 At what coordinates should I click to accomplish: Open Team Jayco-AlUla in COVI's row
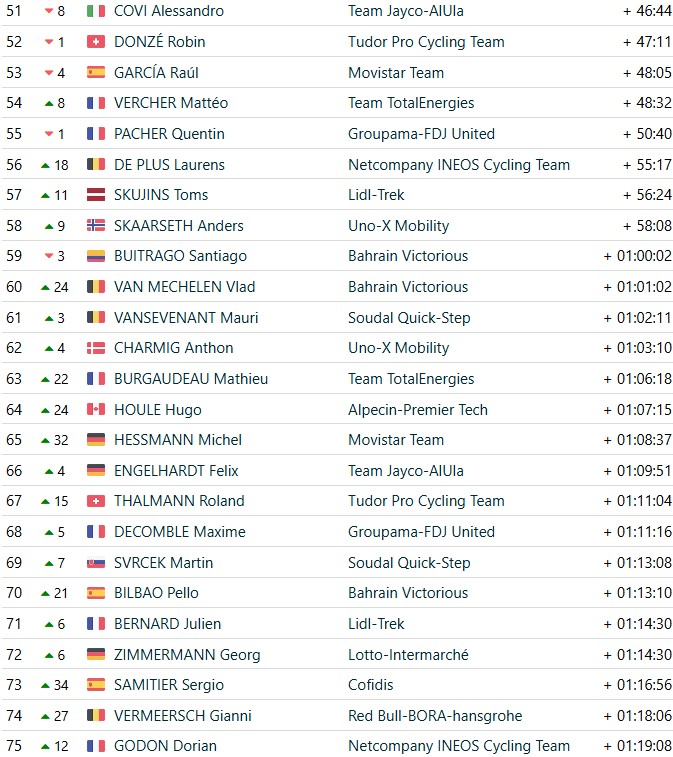406,11
